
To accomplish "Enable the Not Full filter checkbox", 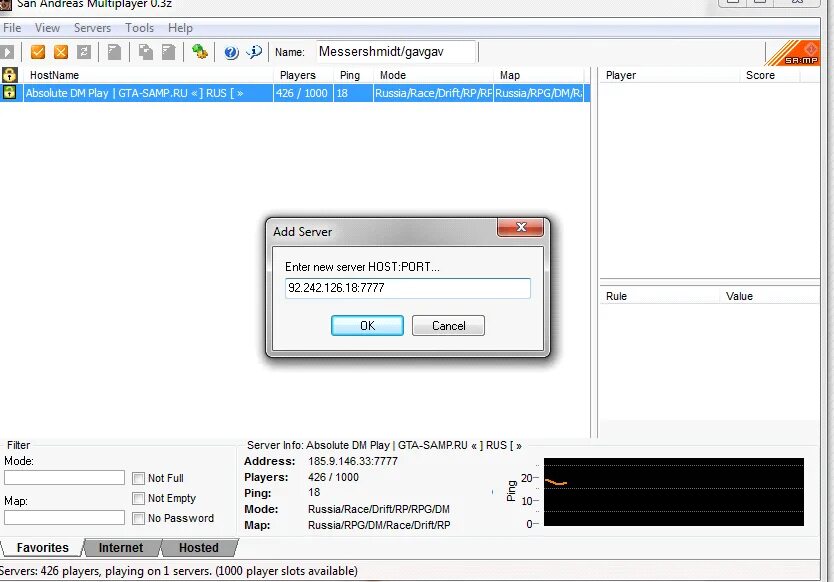I will pyautogui.click(x=138, y=478).
